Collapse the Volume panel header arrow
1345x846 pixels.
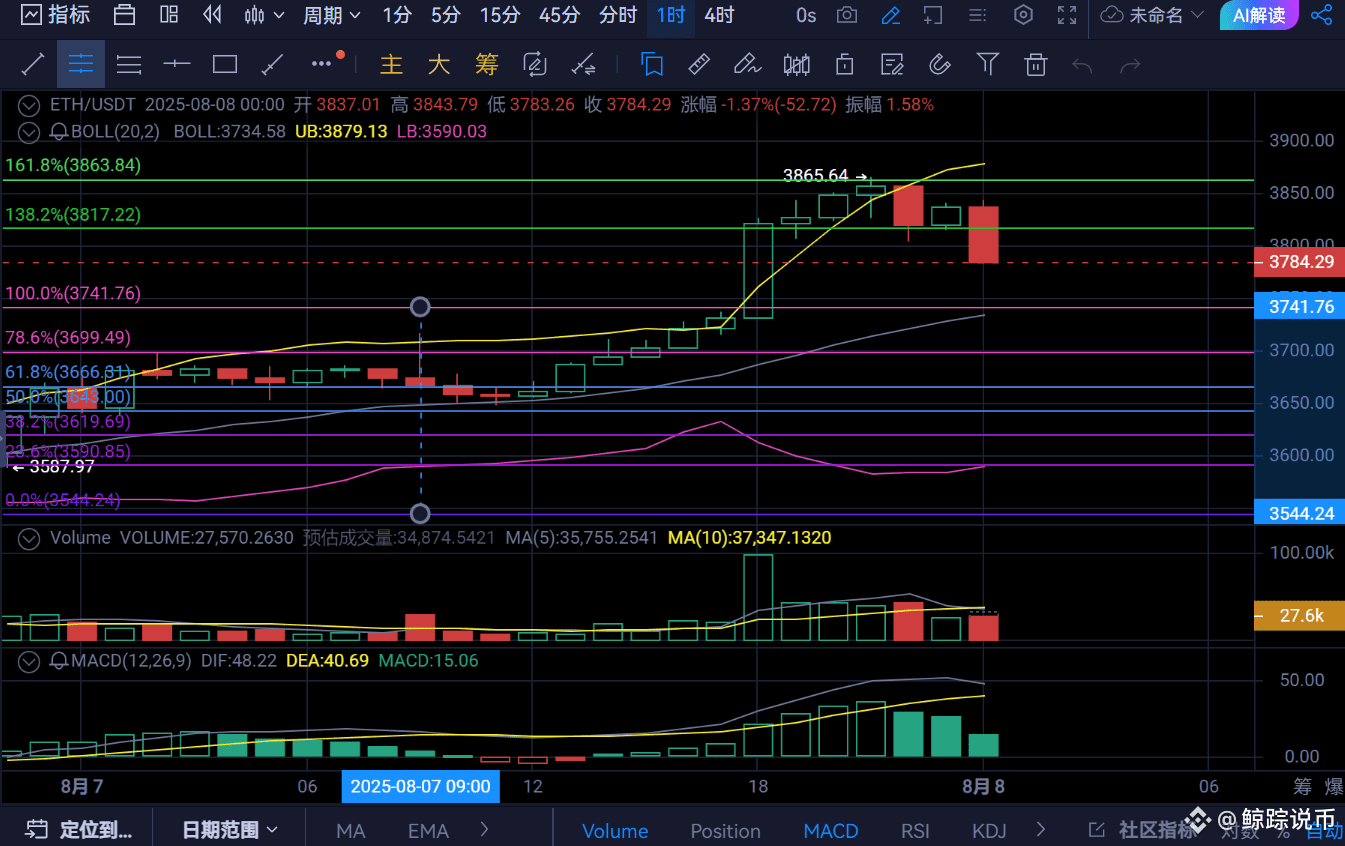point(28,538)
